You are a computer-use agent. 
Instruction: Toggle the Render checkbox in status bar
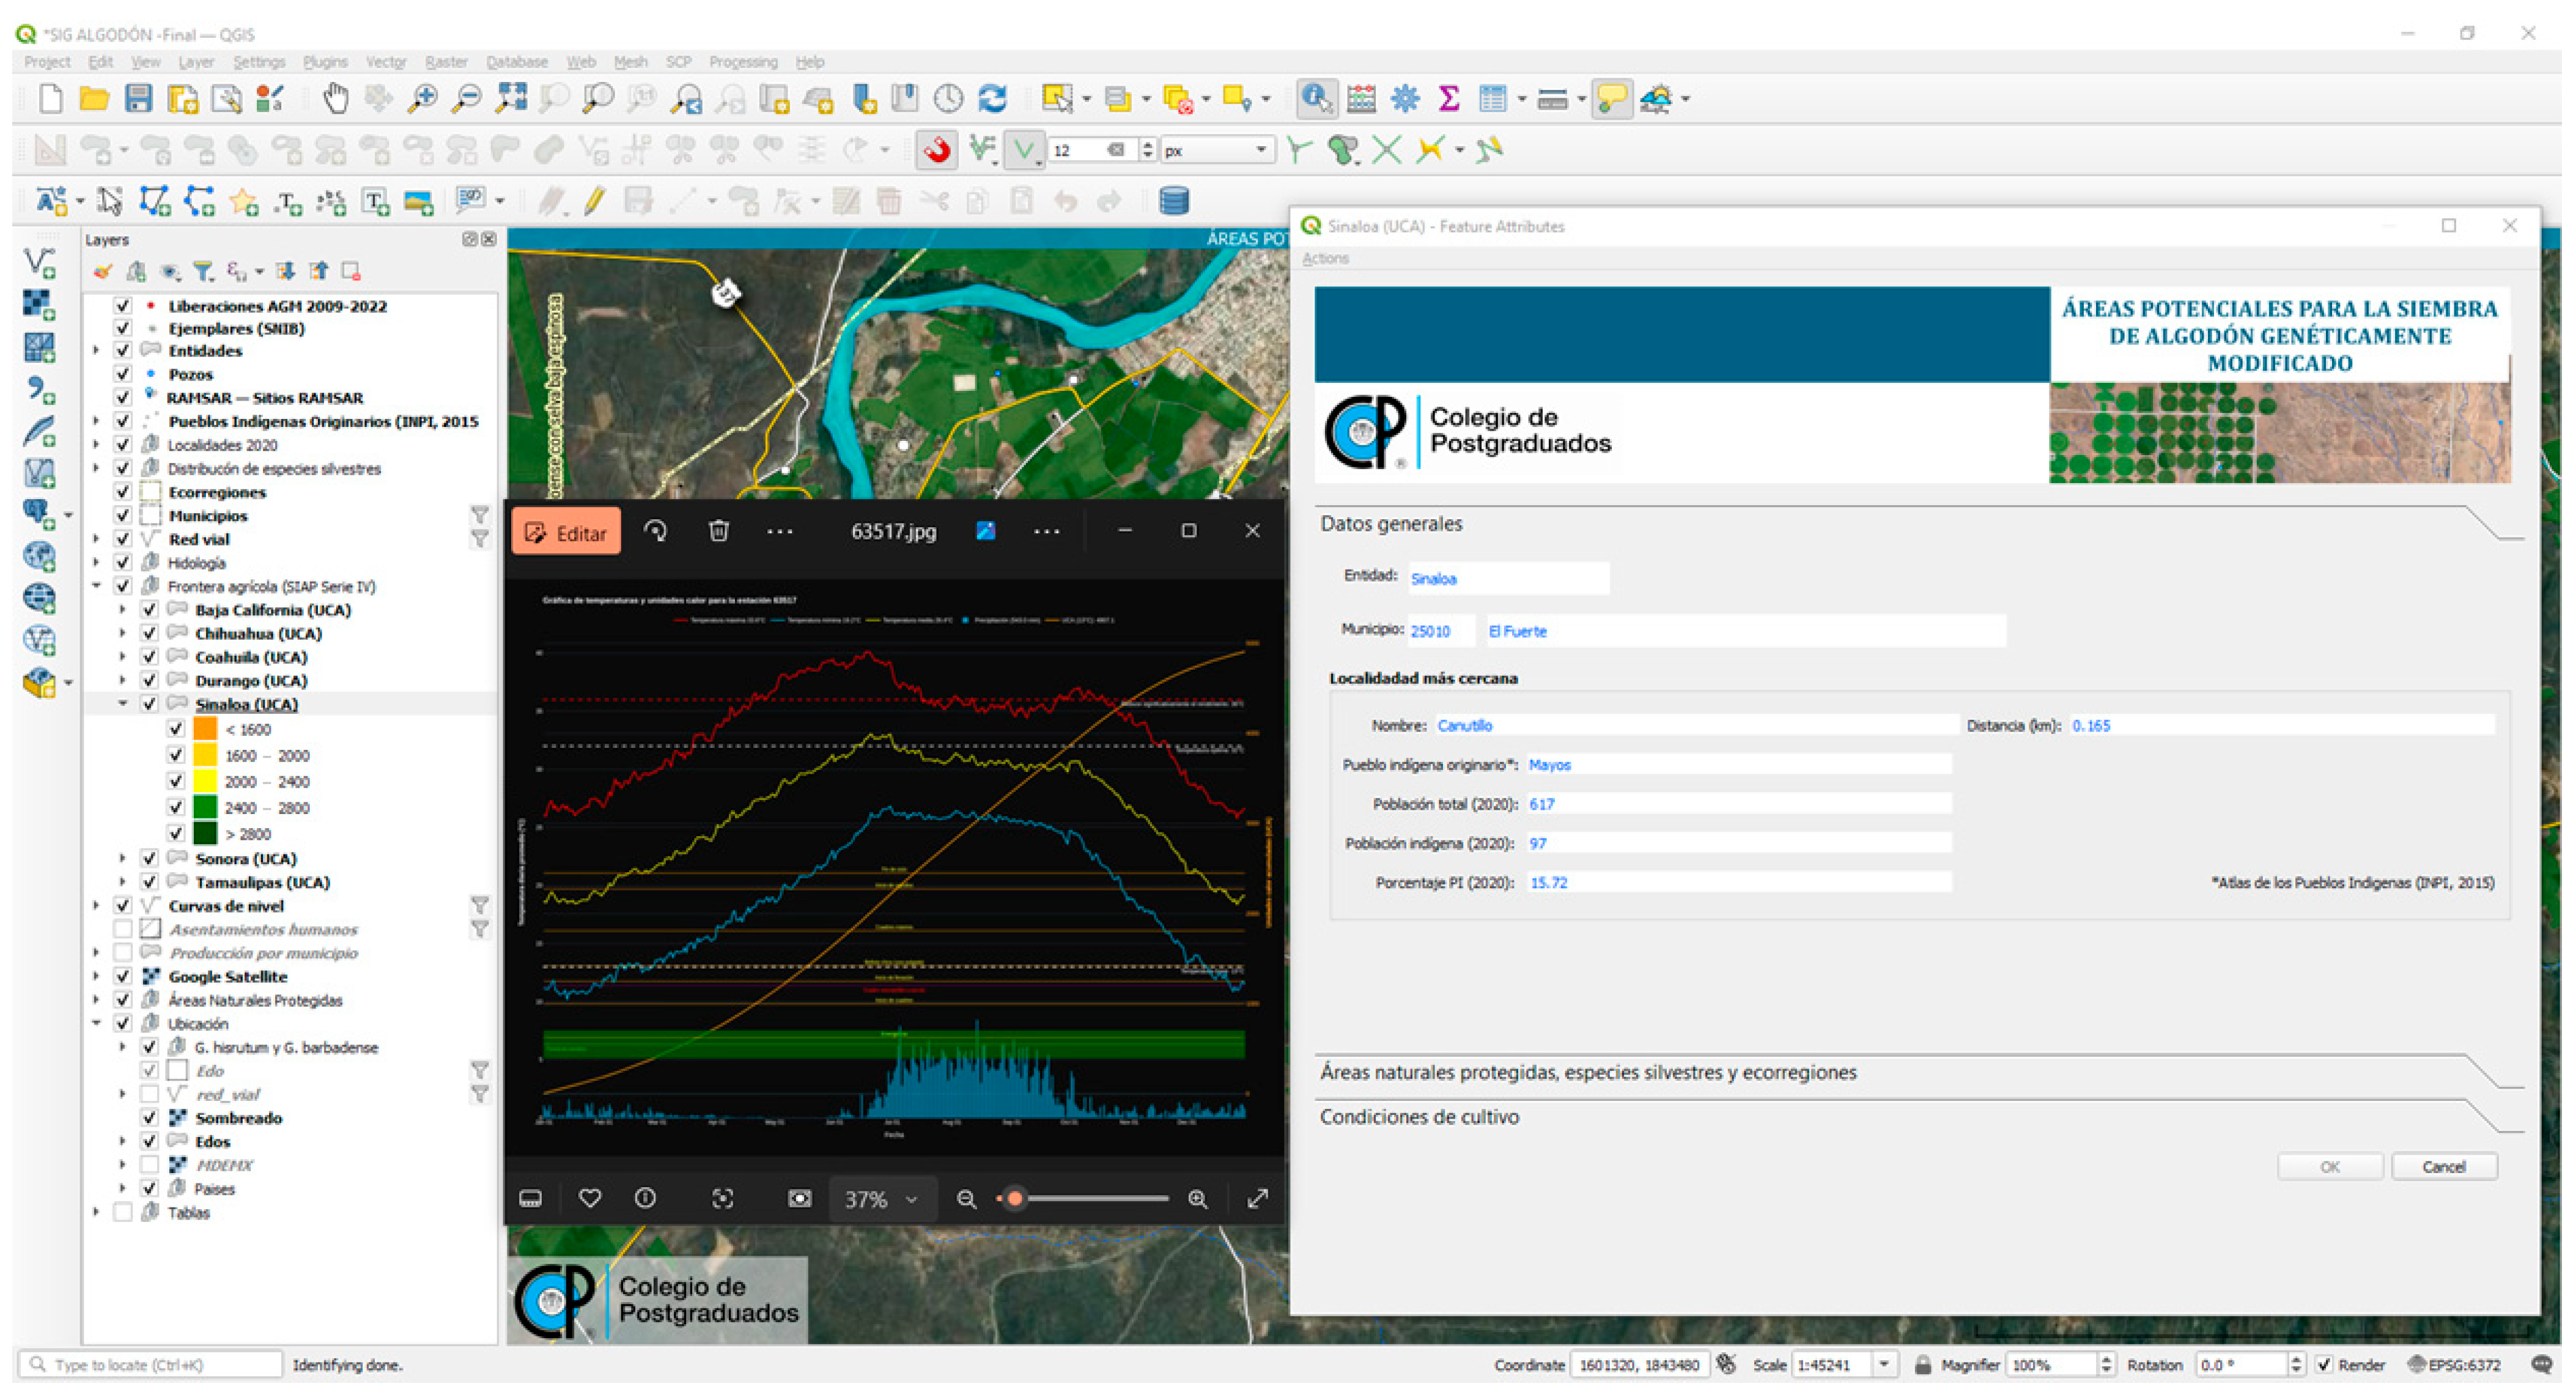pyautogui.click(x=2325, y=1365)
